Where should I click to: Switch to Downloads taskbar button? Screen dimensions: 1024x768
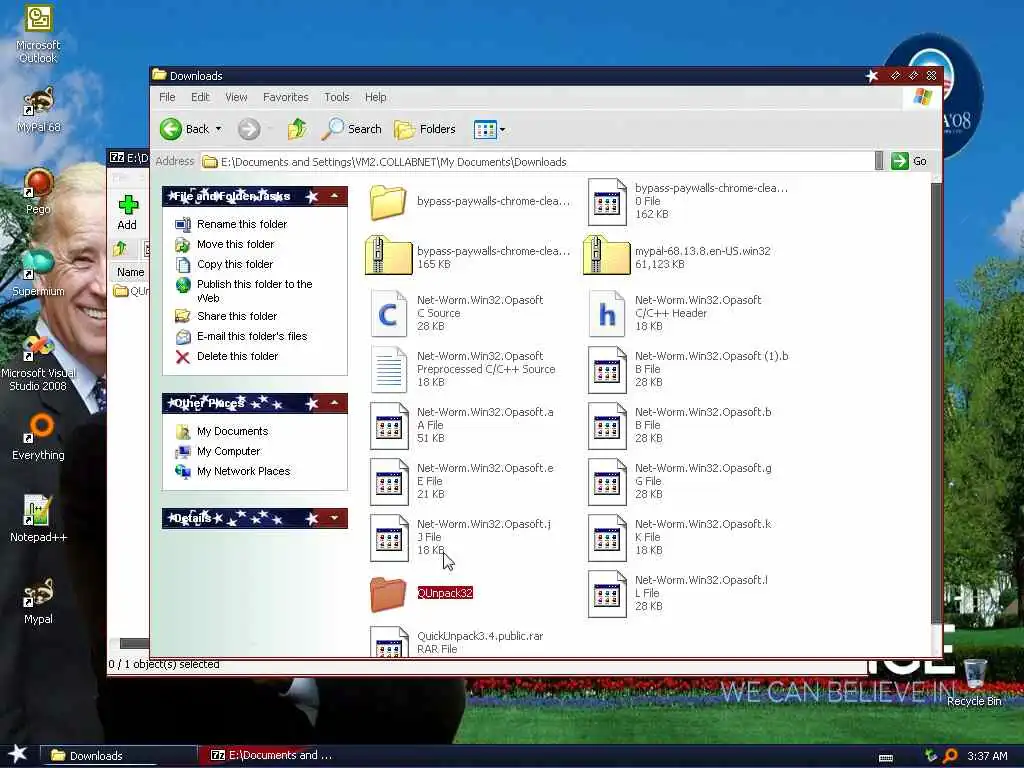(118, 756)
